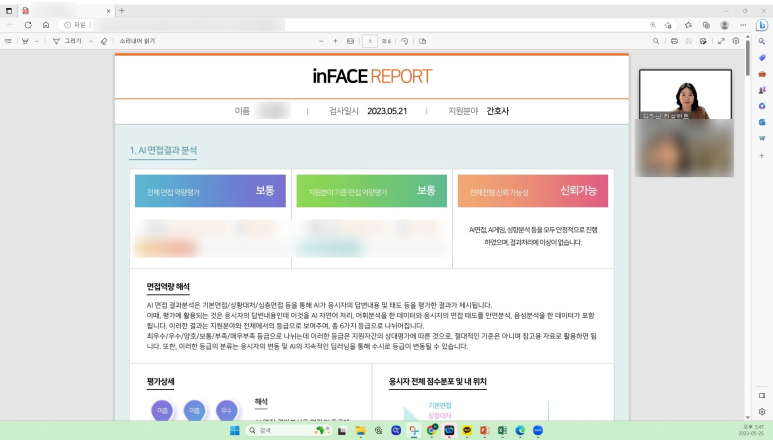Image resolution: width=773 pixels, height=440 pixels.
Task: Activate the 그리기 draw tool
Action: pyautogui.click(x=68, y=41)
